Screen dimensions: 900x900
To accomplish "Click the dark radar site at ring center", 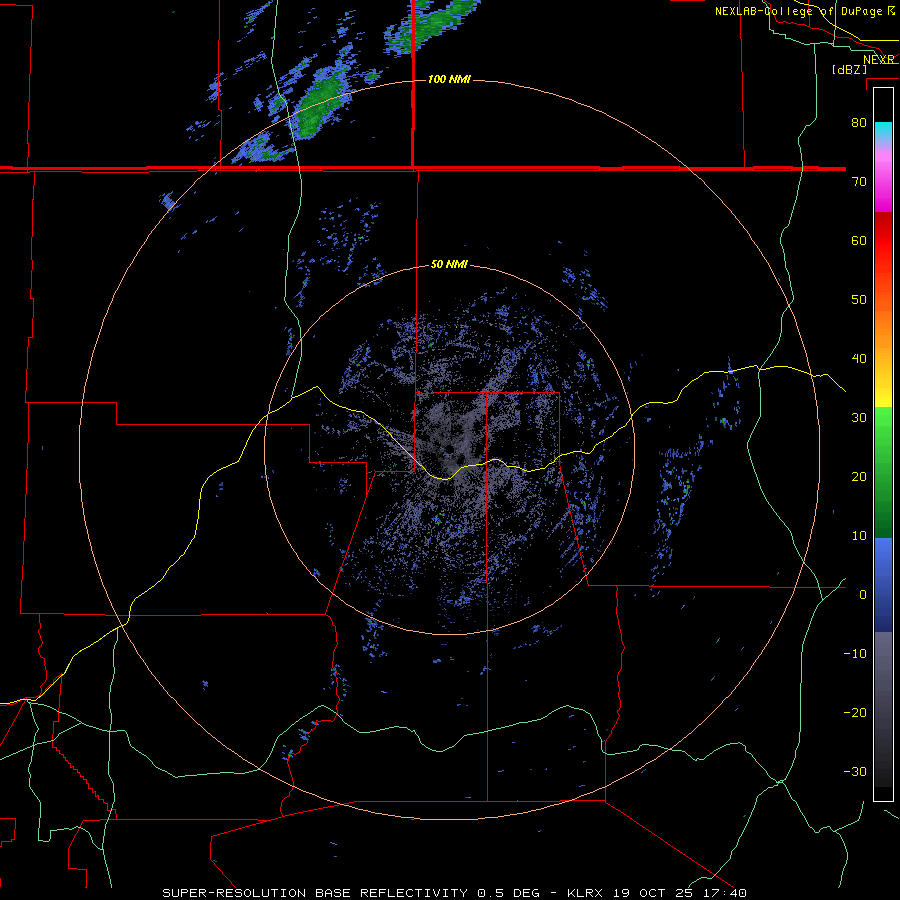I will point(449,449).
